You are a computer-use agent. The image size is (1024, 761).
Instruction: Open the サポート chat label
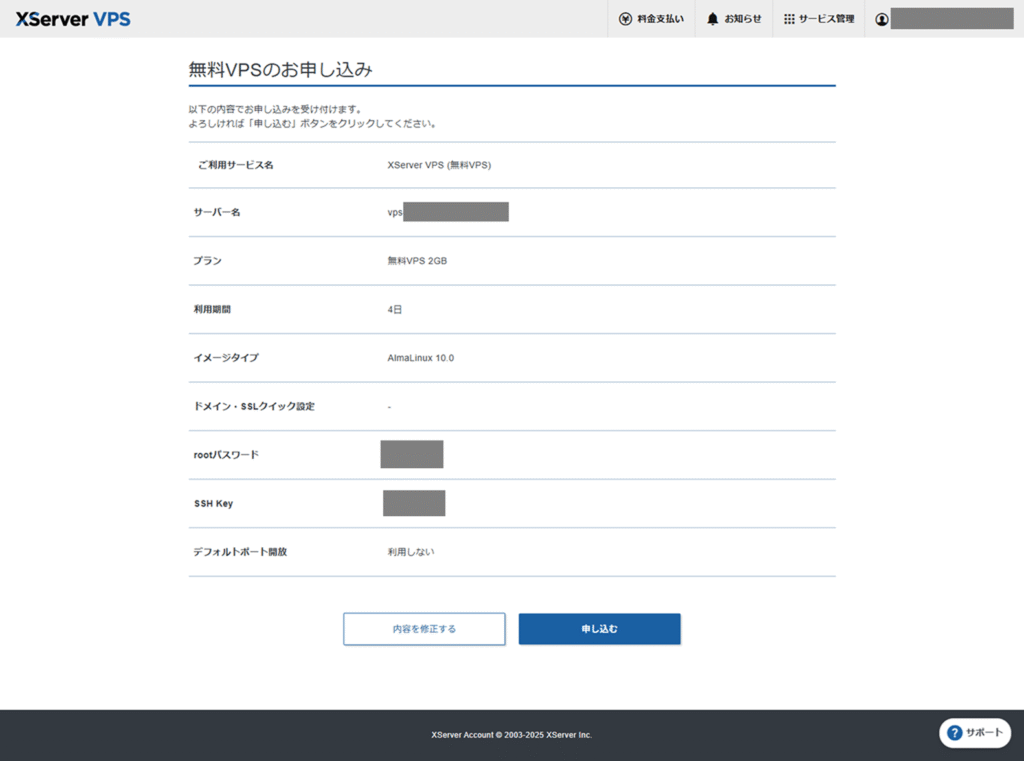pos(984,733)
